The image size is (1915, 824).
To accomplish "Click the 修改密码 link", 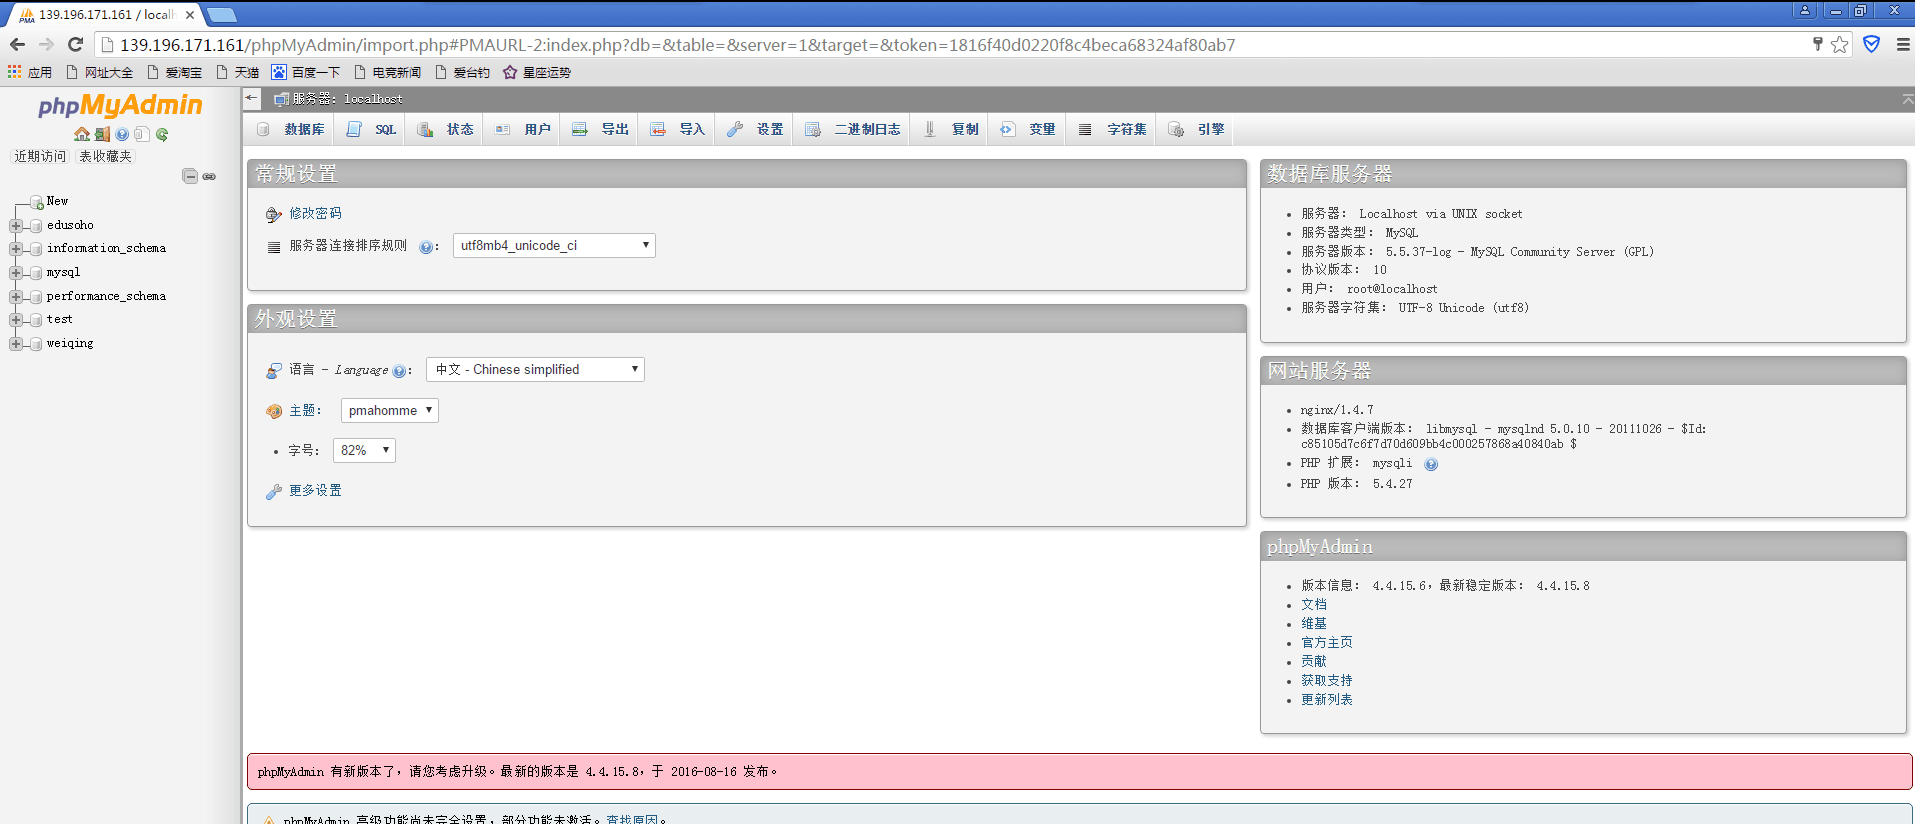I will point(315,213).
